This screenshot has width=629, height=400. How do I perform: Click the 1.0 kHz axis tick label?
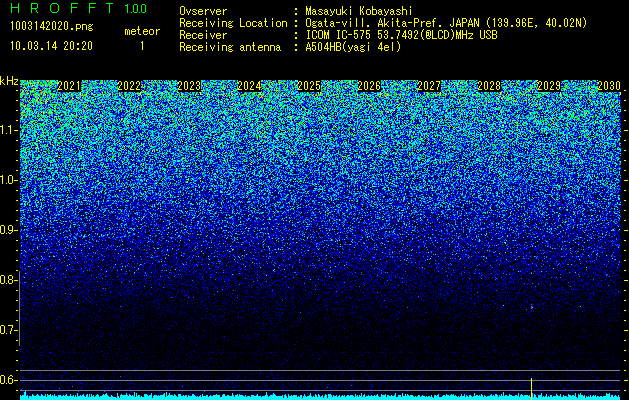pyautogui.click(x=7, y=180)
